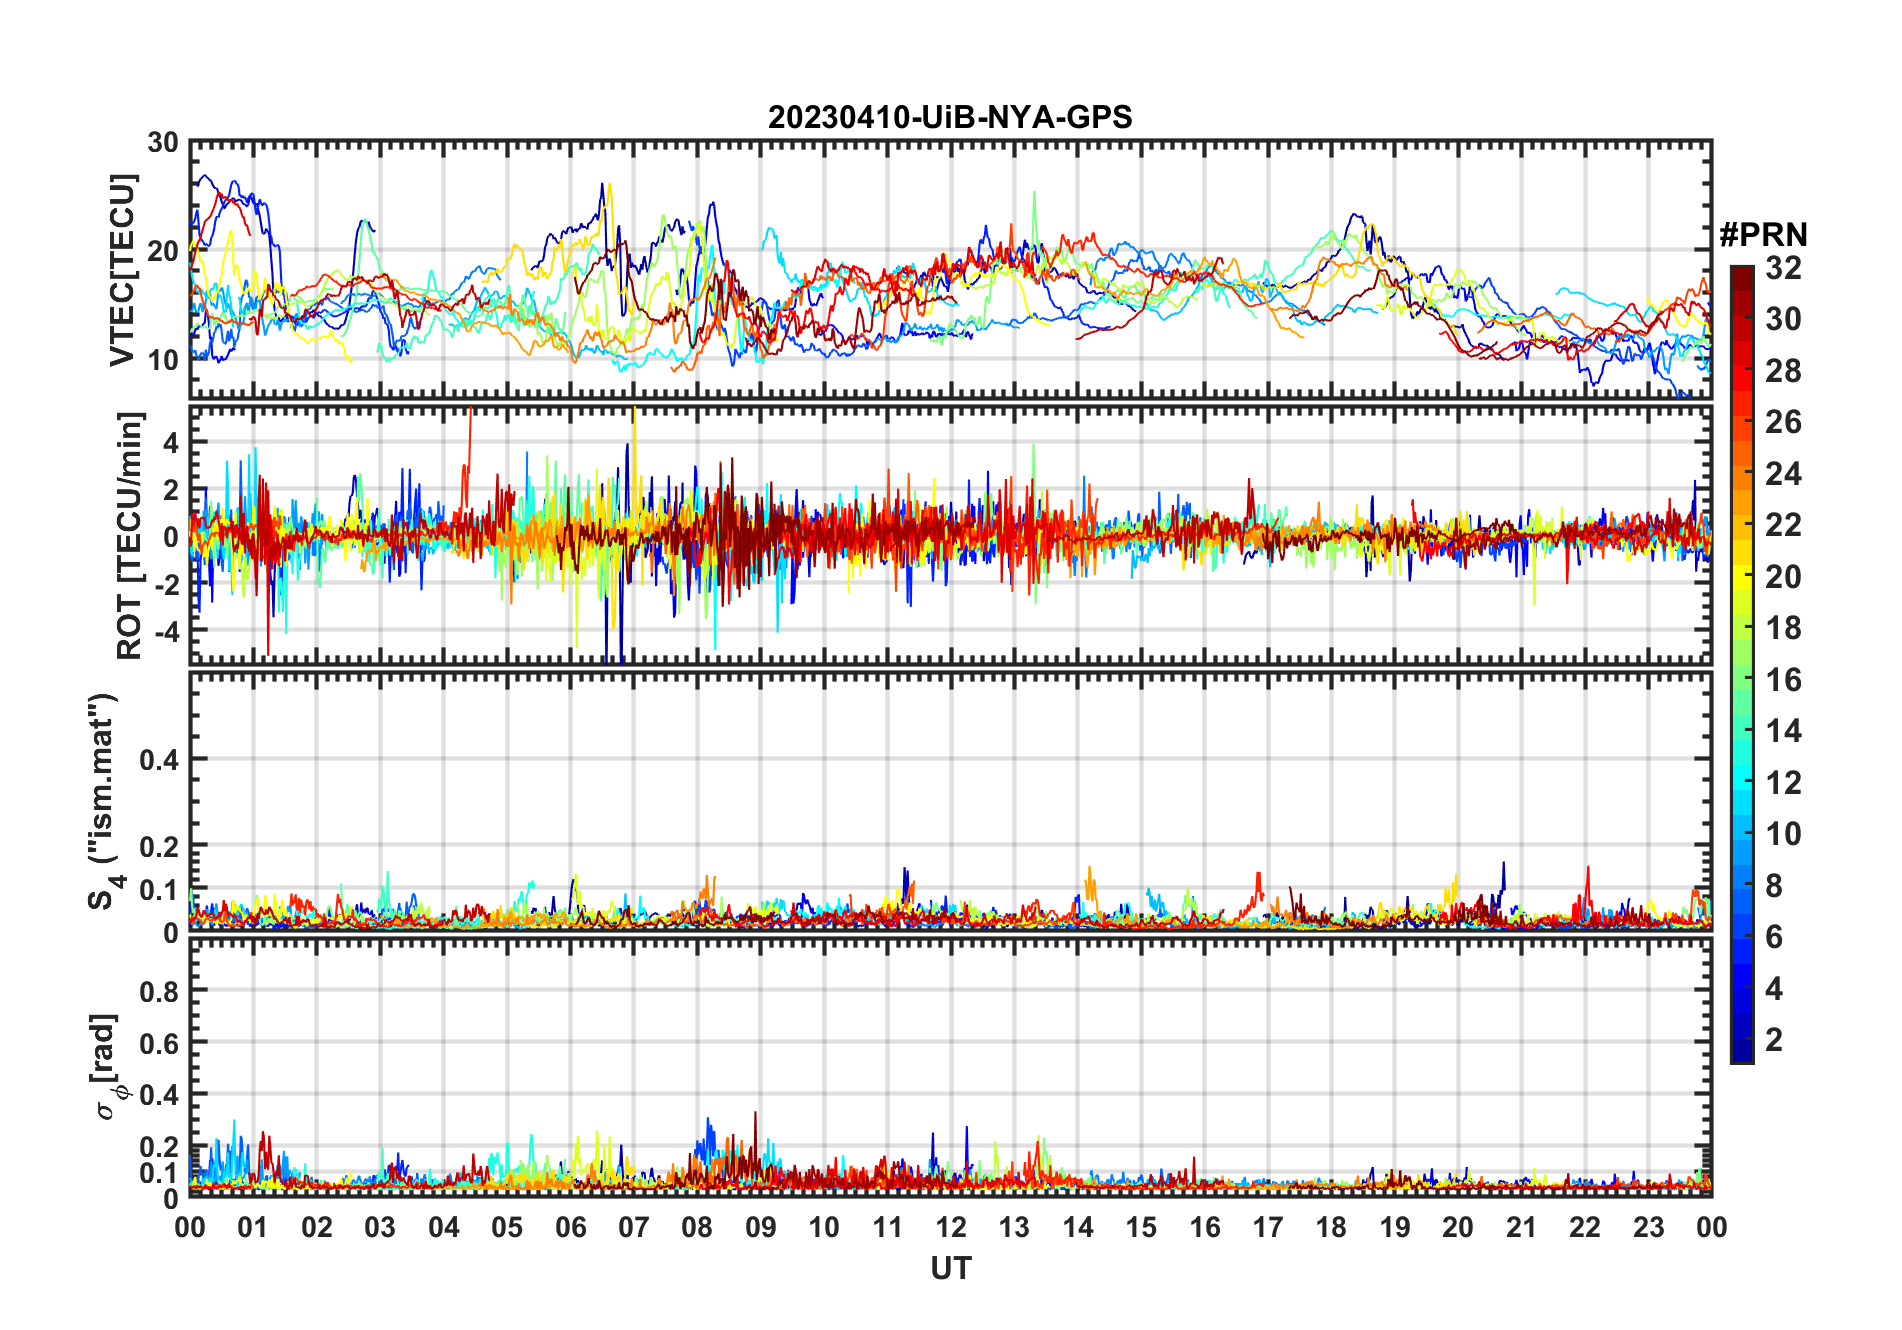Select colorbar tick label 18
1902x1330 pixels.
[x=1783, y=628]
